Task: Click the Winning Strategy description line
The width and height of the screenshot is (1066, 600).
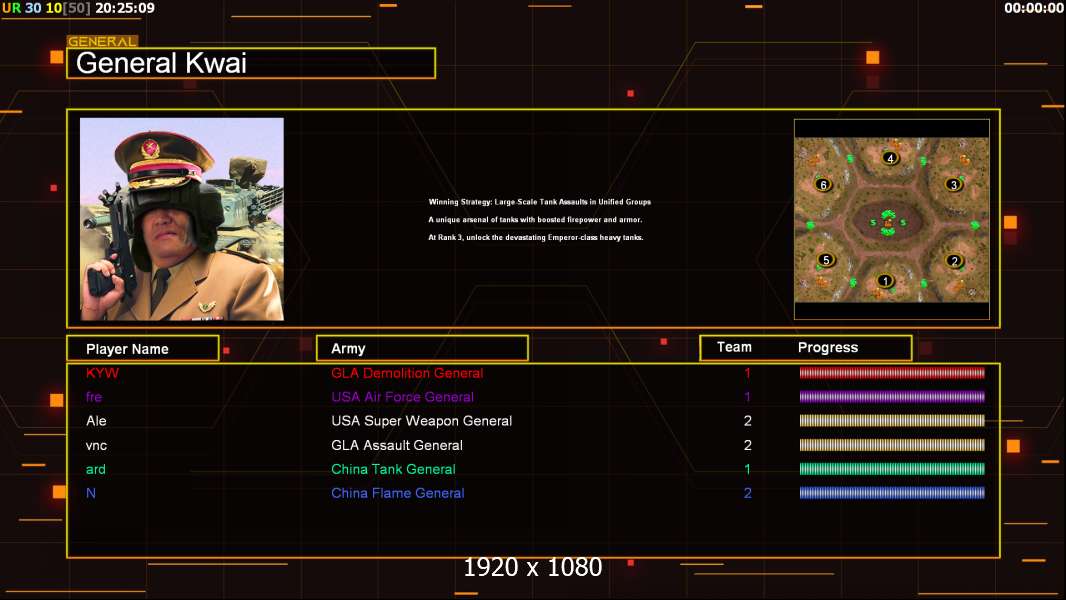Action: pos(540,202)
